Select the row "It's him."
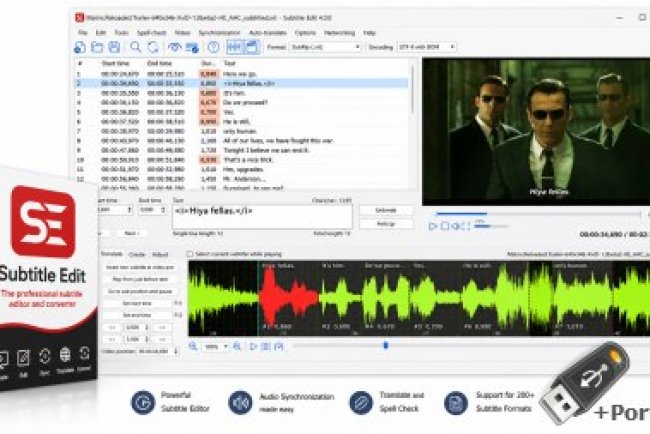This screenshot has height=434, width=650. [242, 93]
